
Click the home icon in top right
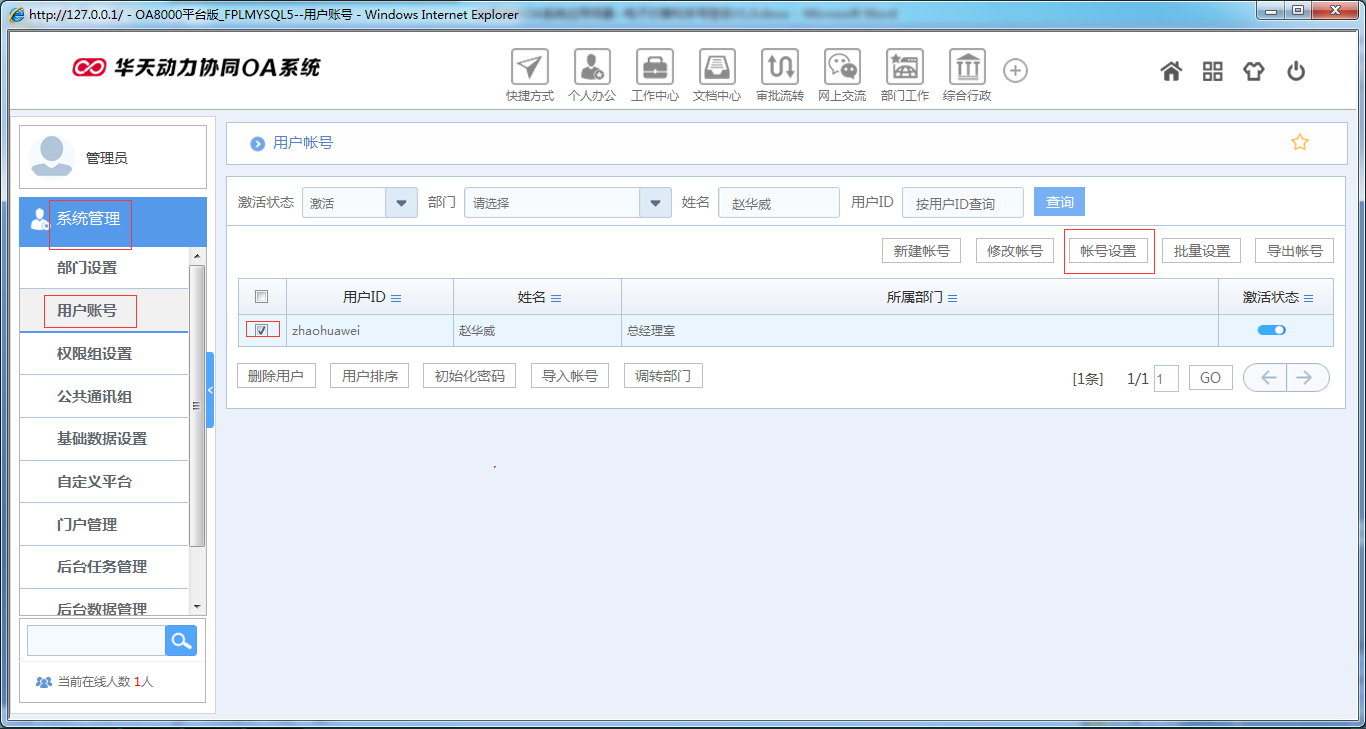tap(1170, 71)
